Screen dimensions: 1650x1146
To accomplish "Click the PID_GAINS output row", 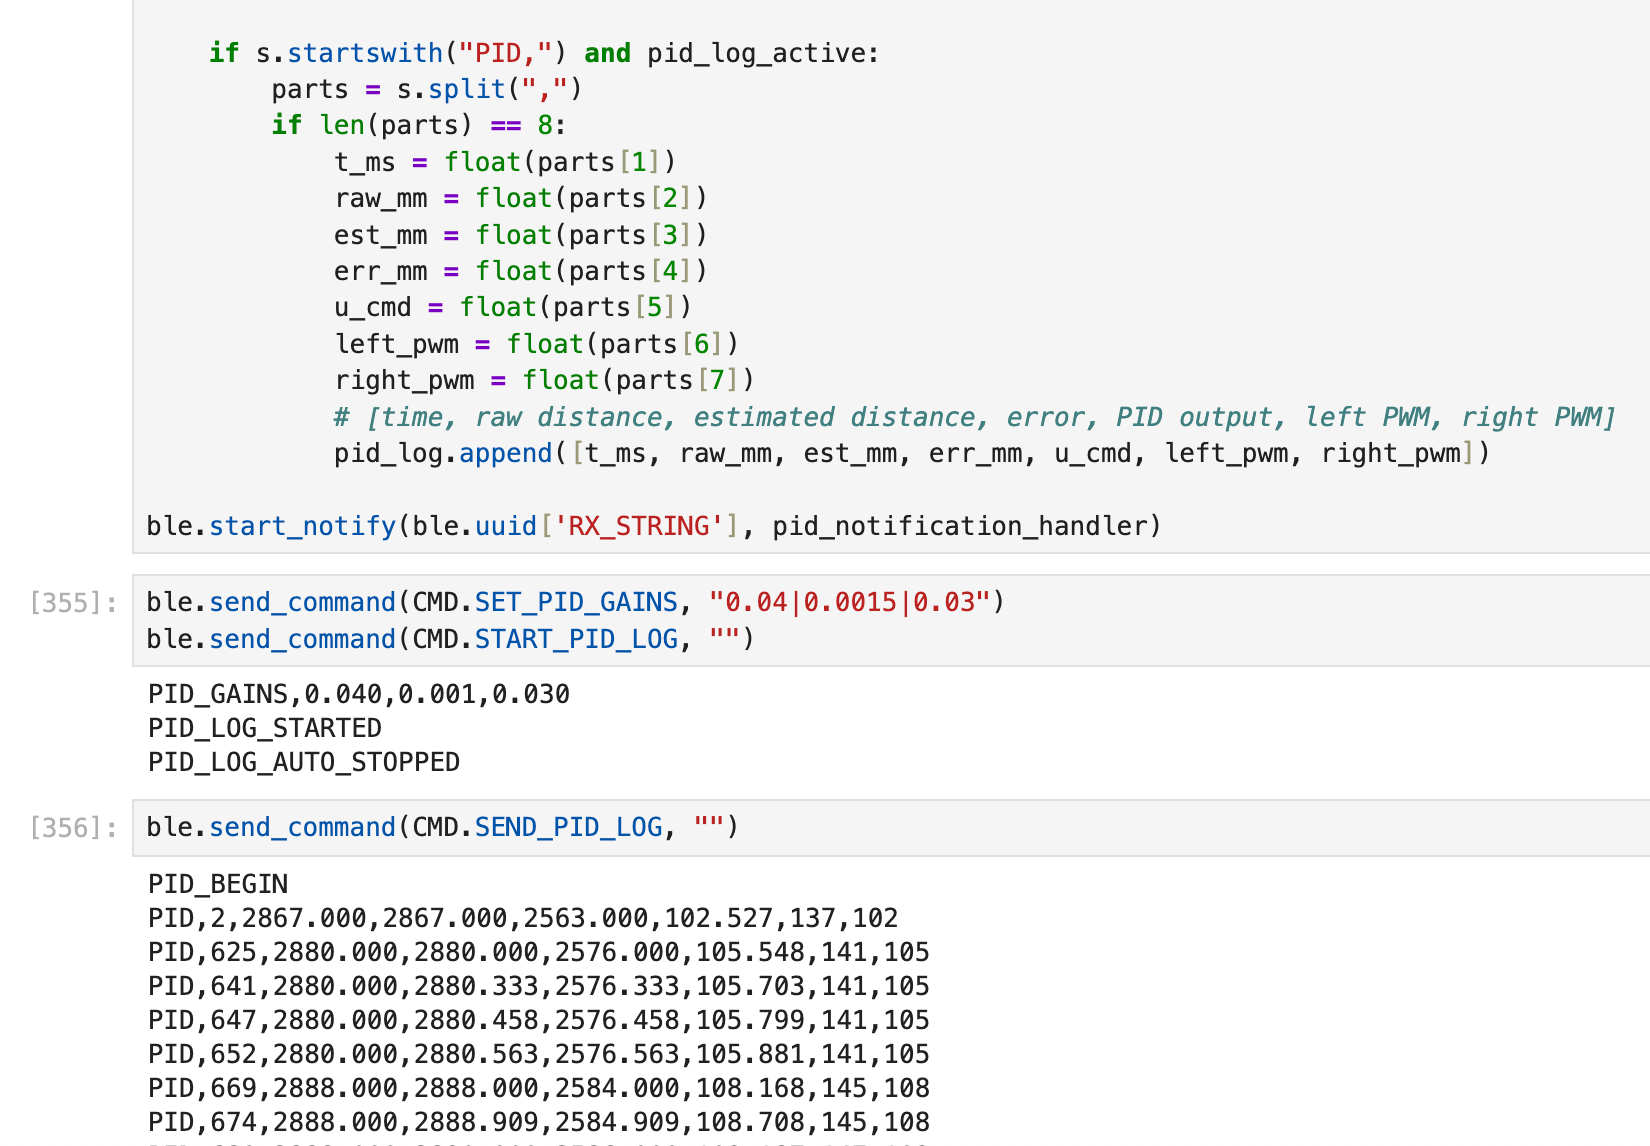I will point(358,693).
